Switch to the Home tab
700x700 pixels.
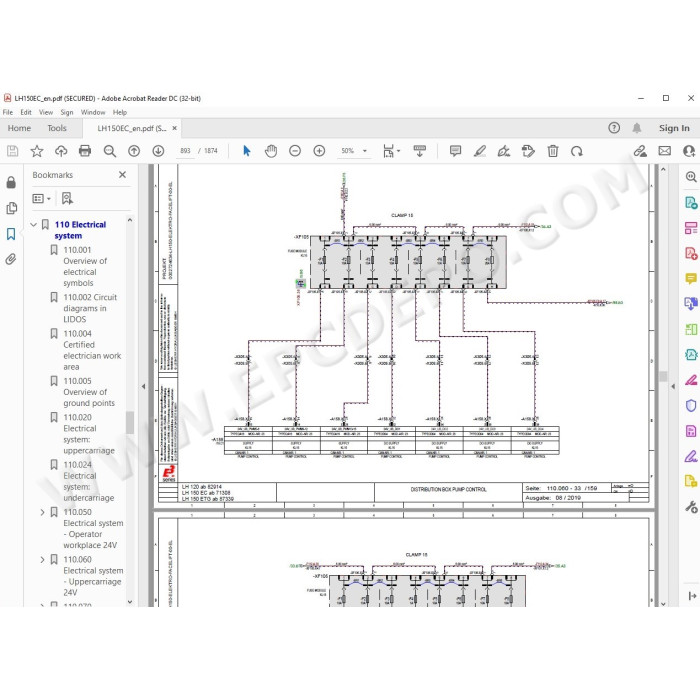click(x=19, y=128)
